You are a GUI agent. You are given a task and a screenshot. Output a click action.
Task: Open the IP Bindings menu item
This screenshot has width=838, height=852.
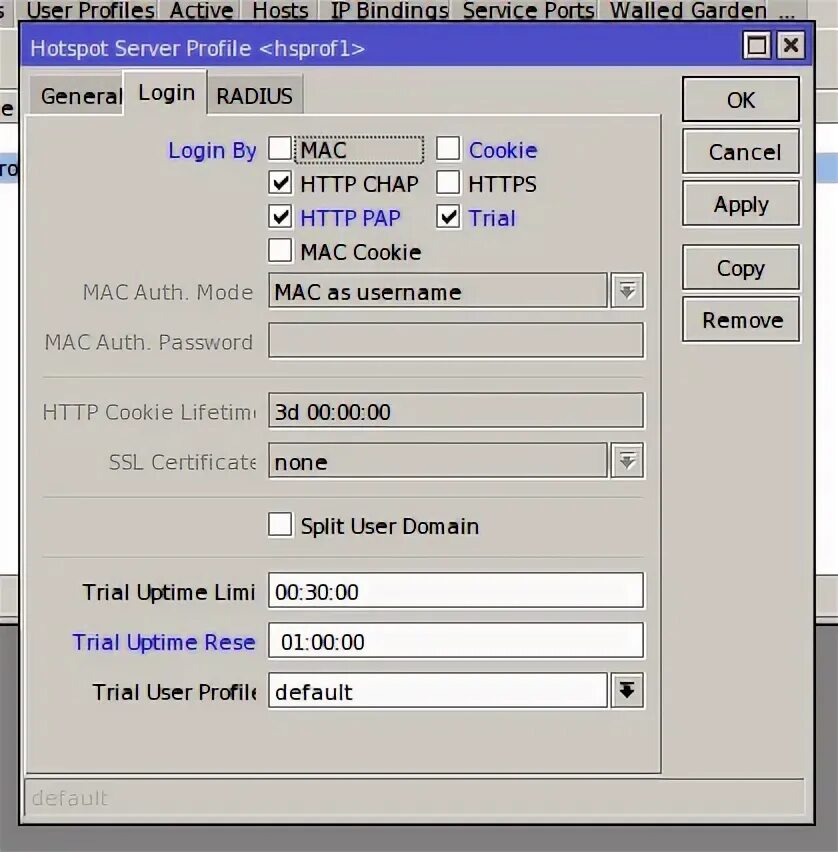tap(386, 11)
